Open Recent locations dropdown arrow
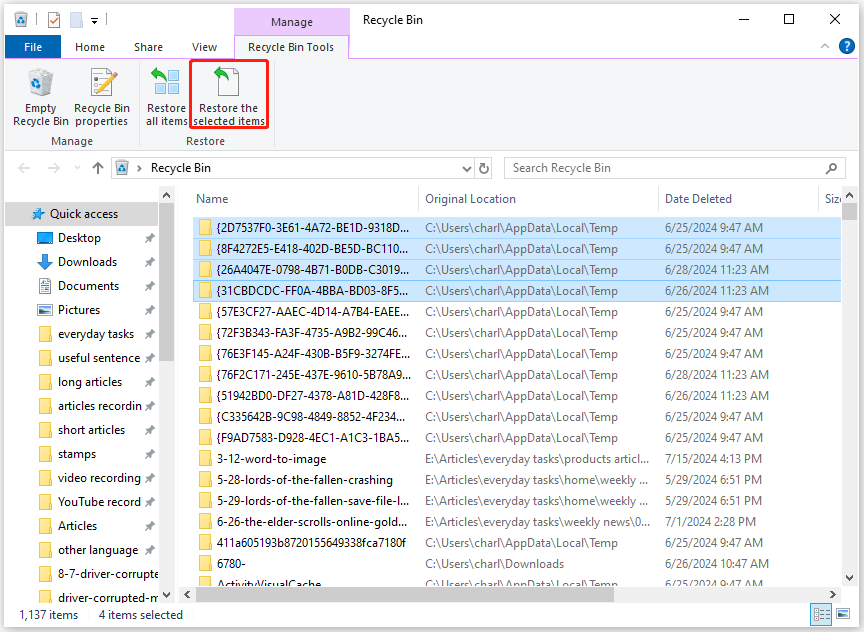Screen dimensions: 864x632 (77, 168)
